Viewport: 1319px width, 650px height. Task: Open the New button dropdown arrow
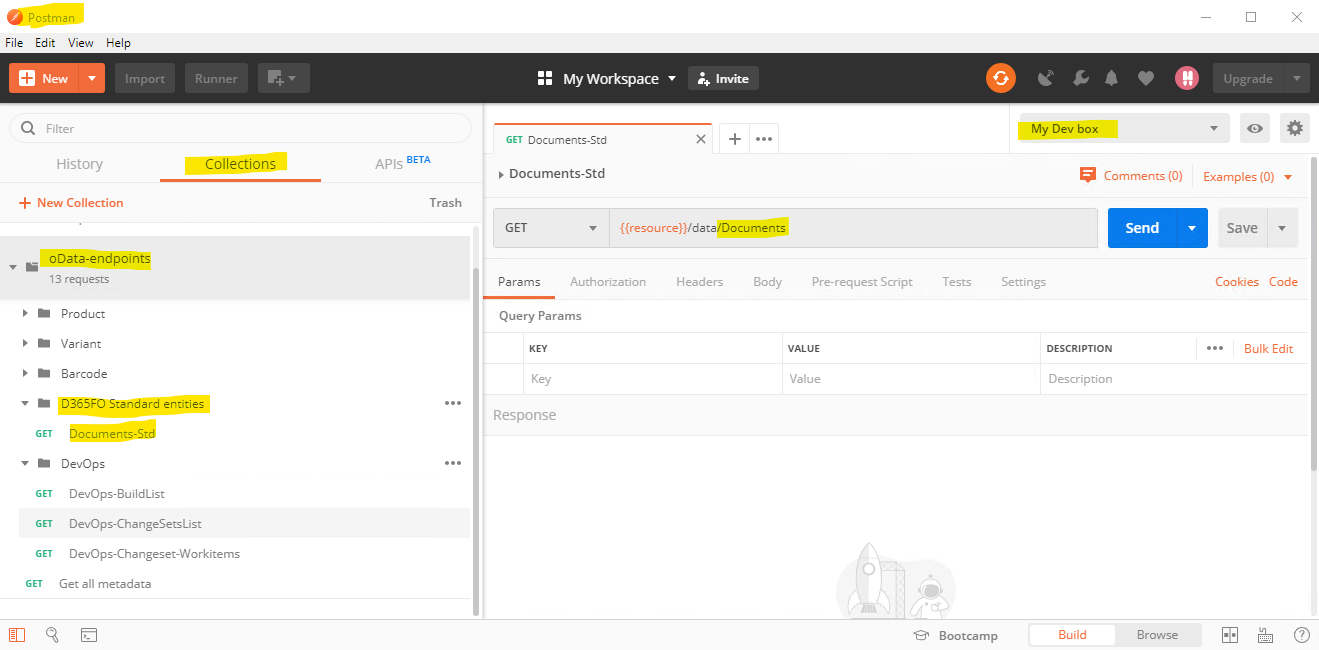(x=91, y=78)
